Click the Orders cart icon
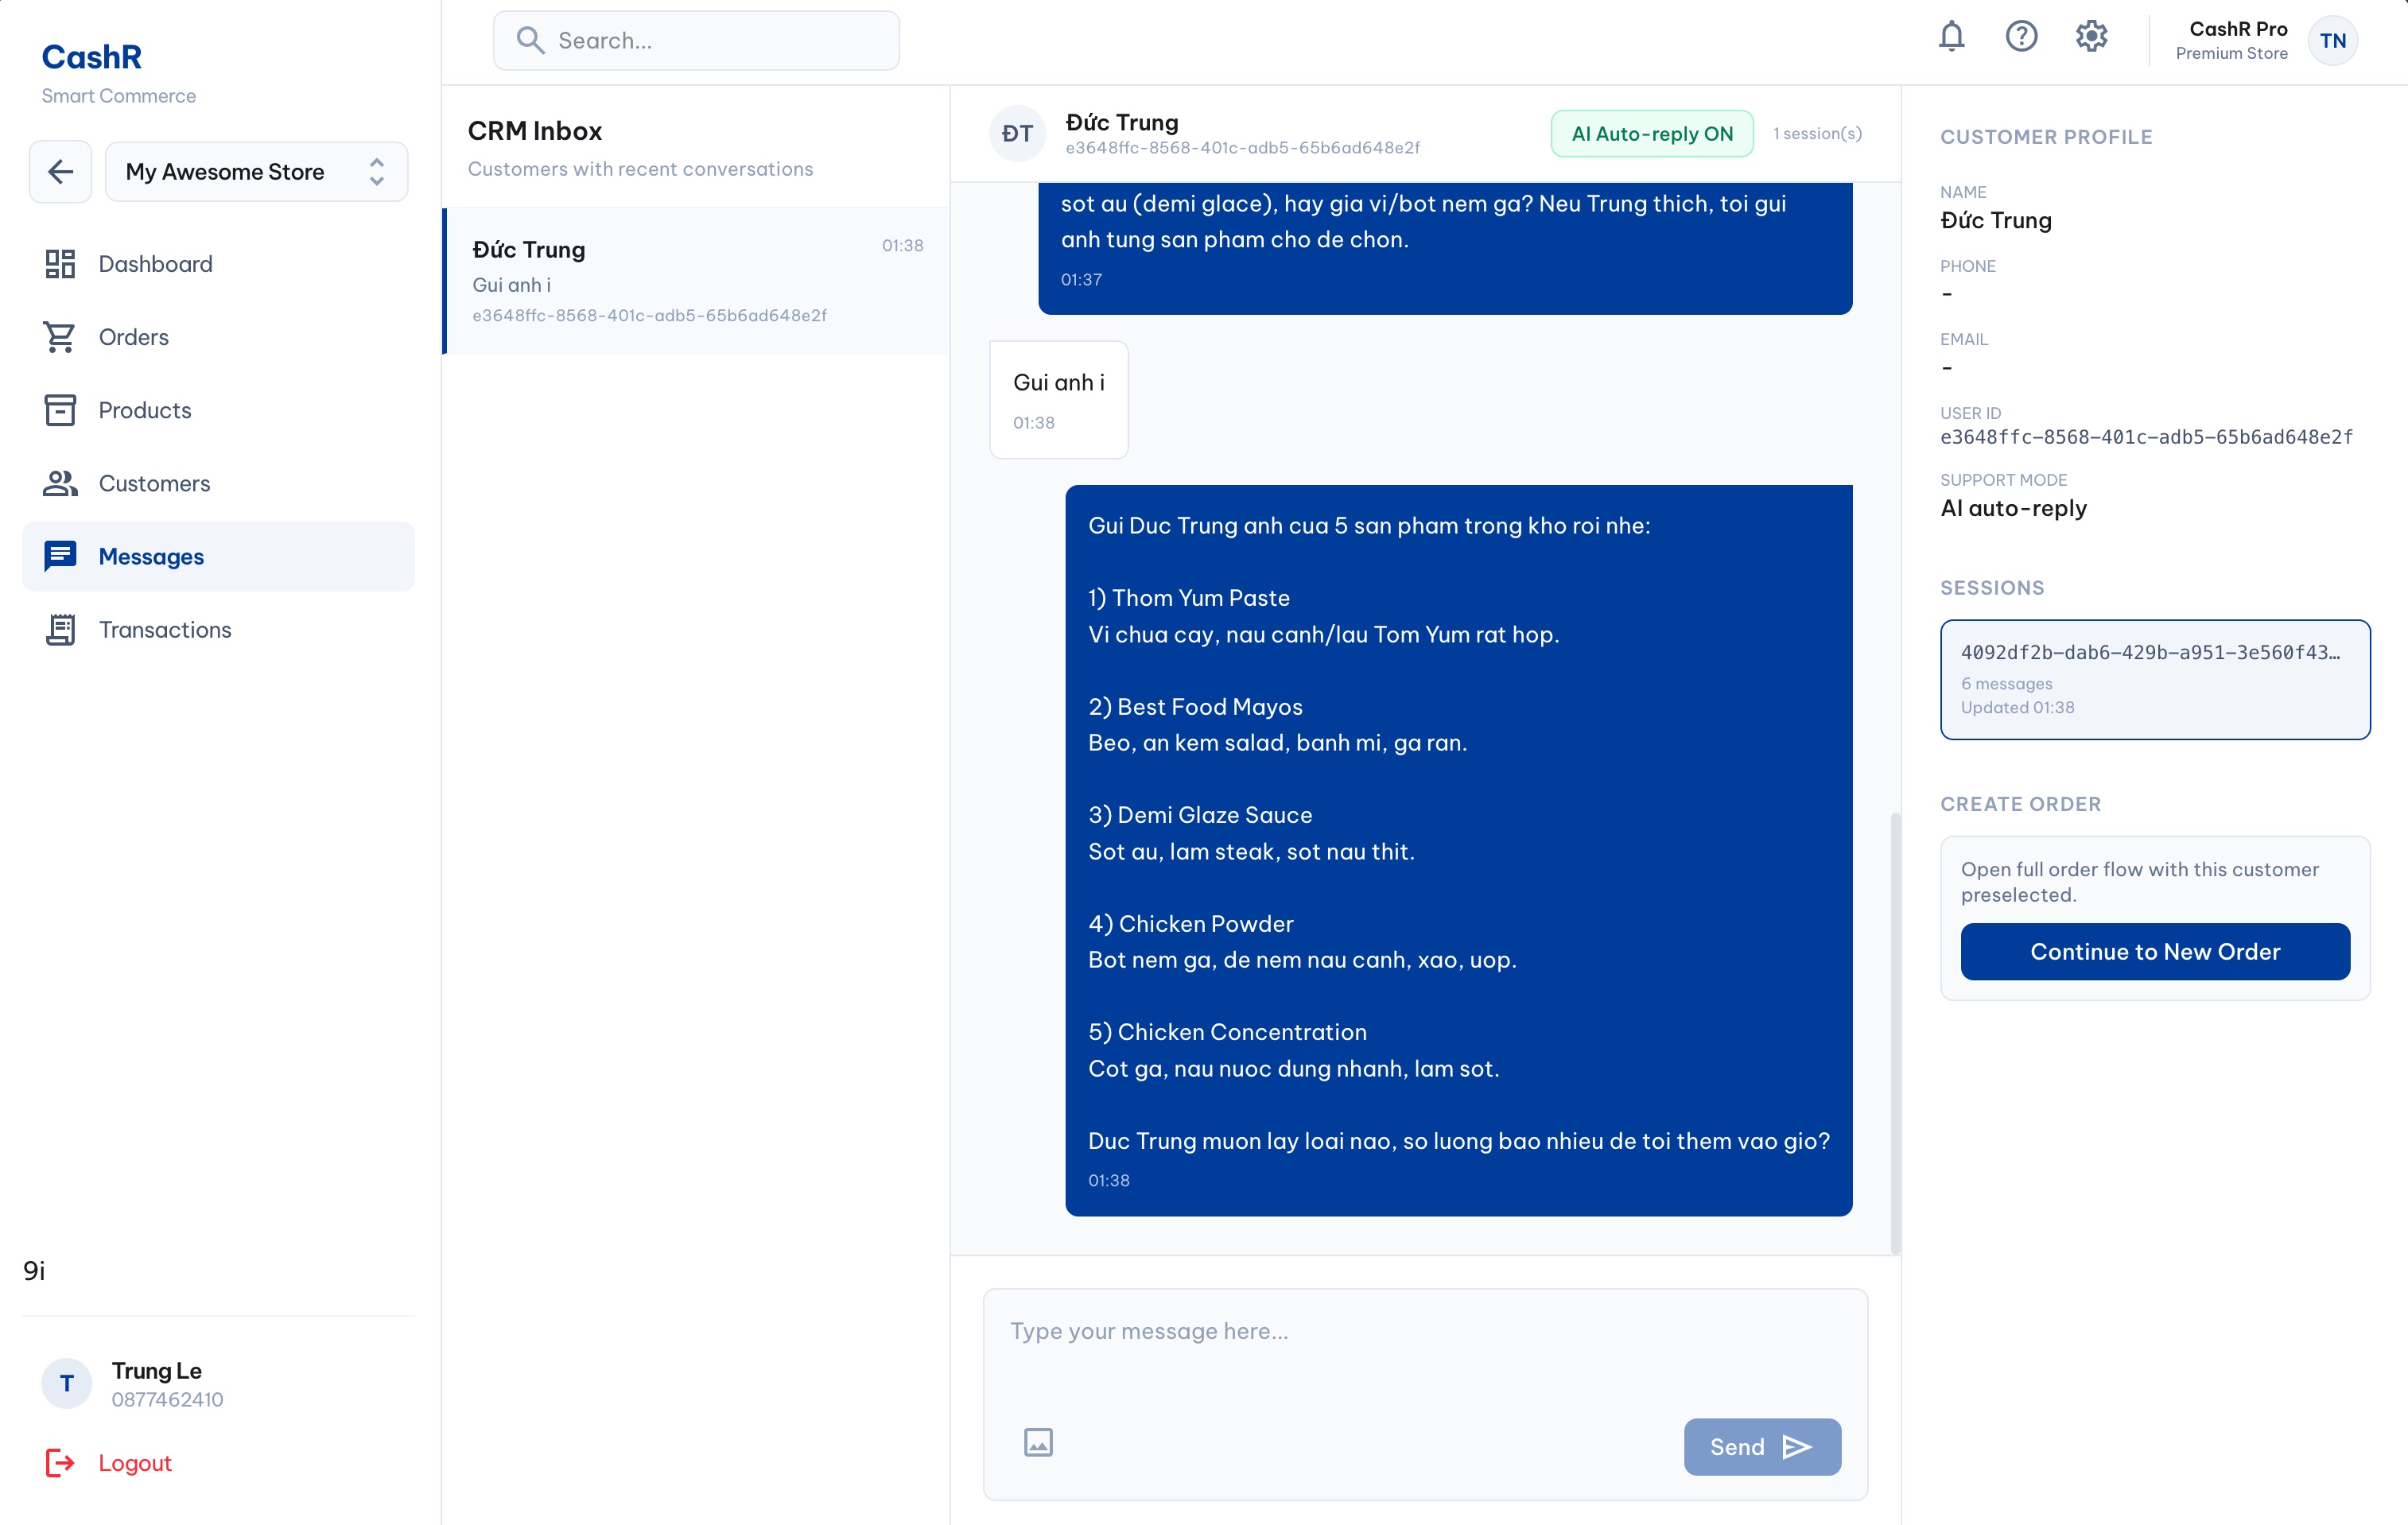 point(60,337)
